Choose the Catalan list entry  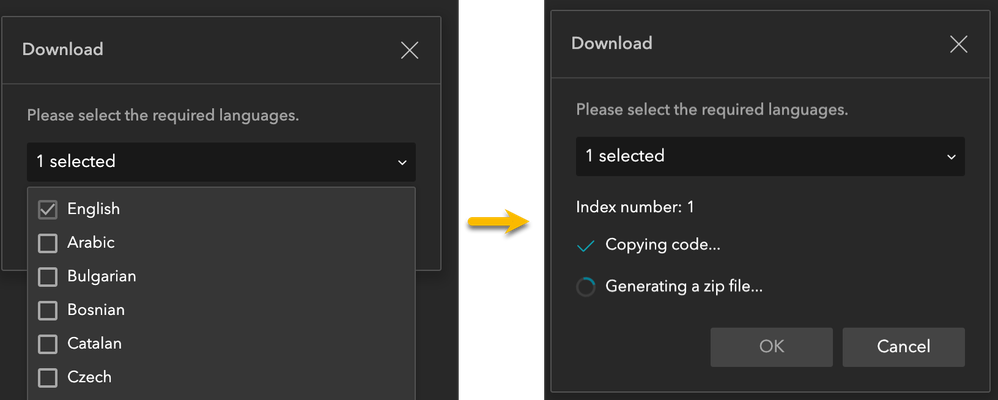coord(94,343)
